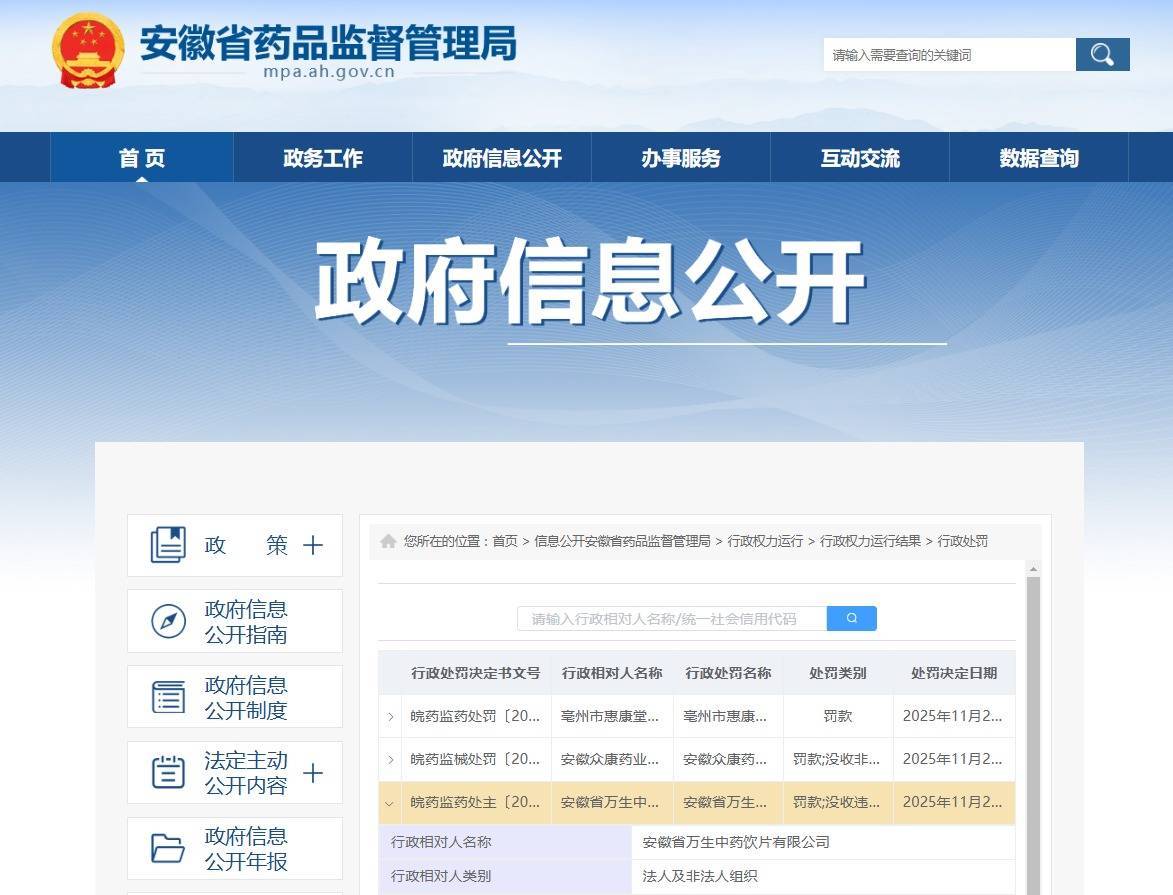The width and height of the screenshot is (1173, 895).
Task: Collapse the expanded 安徽省万生中药 penalty row
Action: coord(390,802)
